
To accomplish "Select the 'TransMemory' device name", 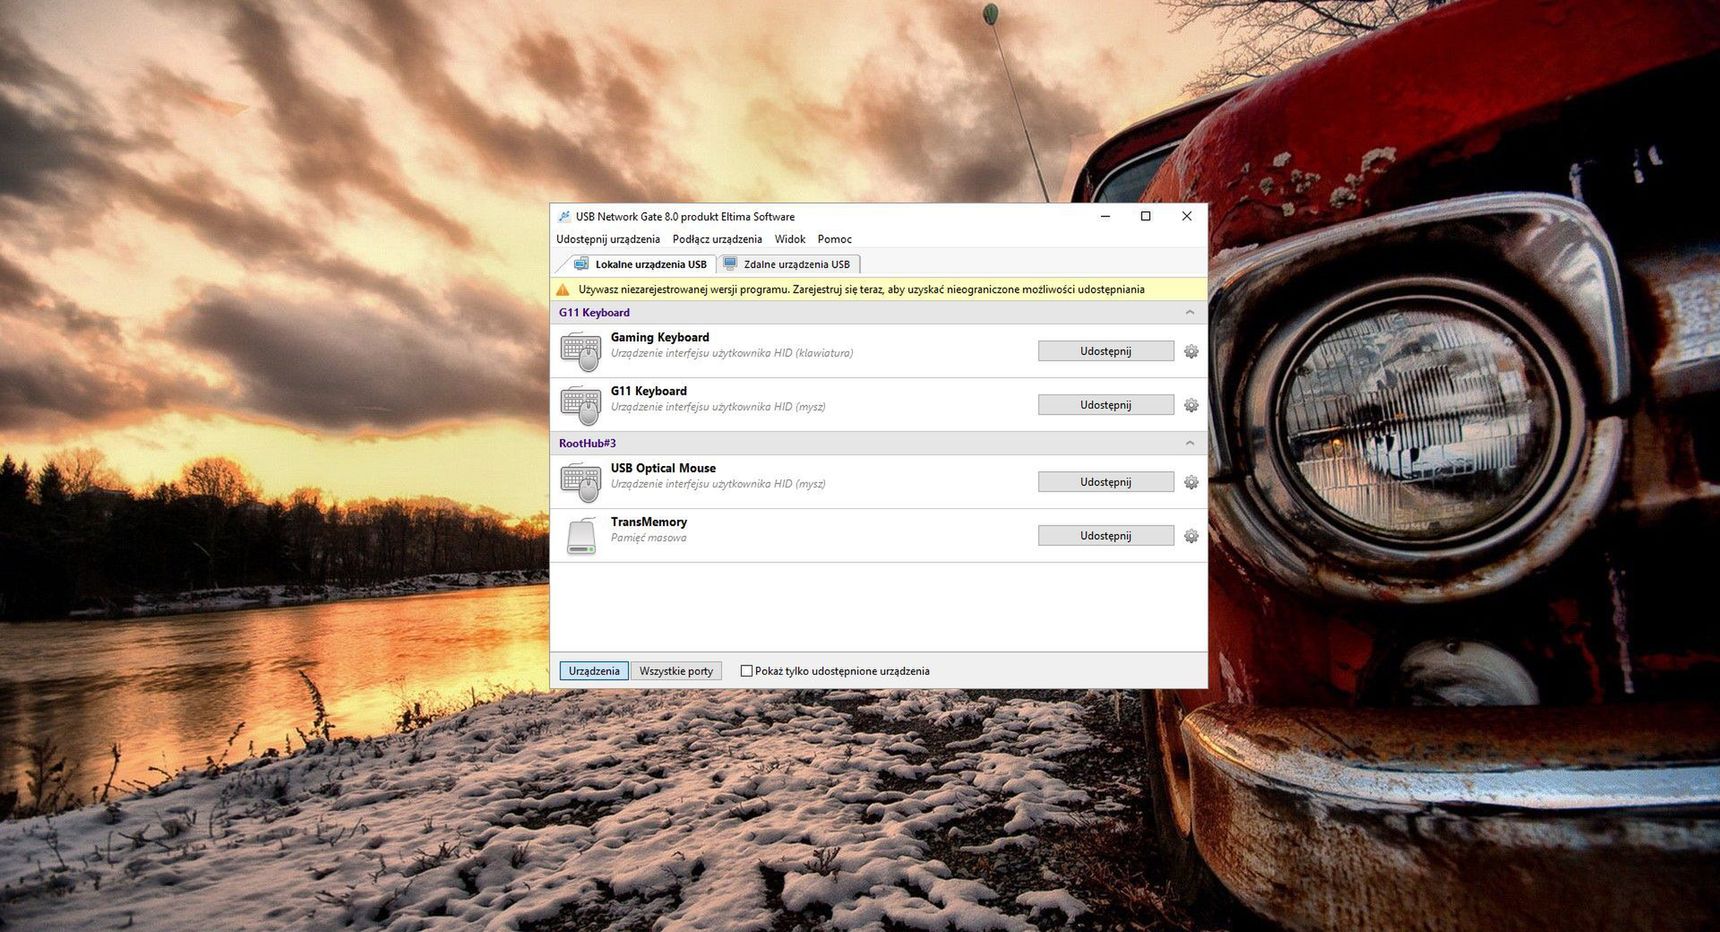I will tap(649, 522).
